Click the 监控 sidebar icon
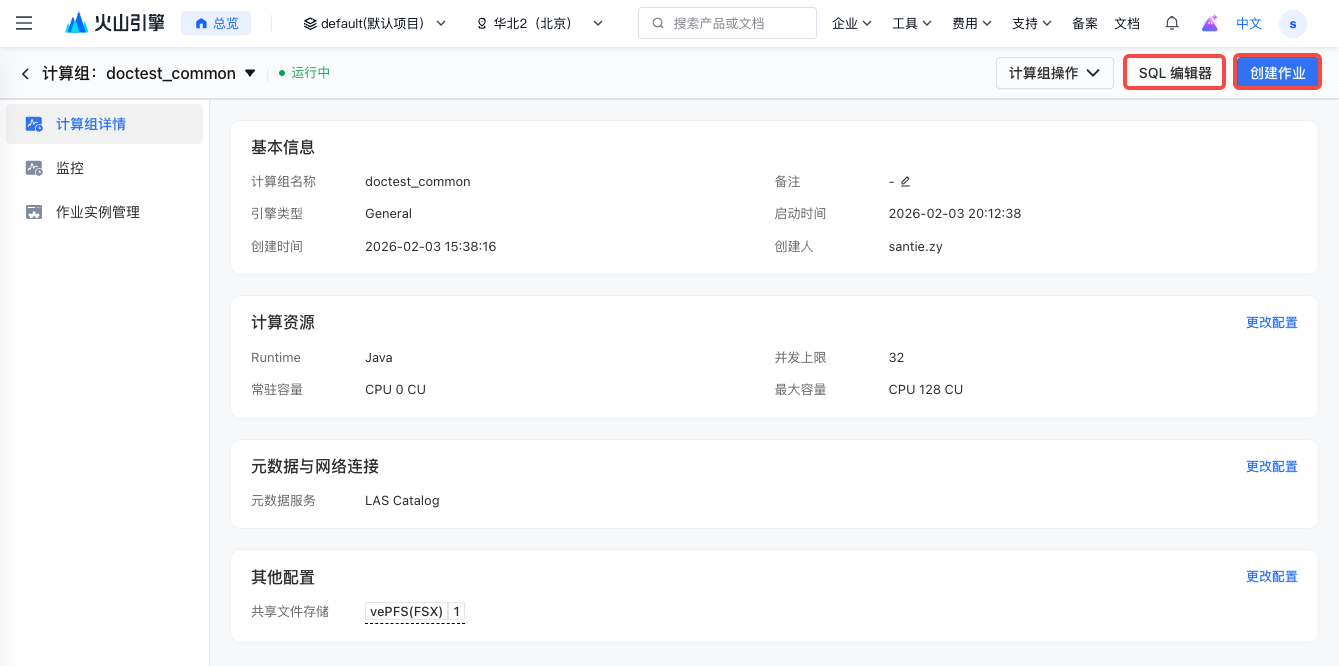This screenshot has width=1339, height=666. (x=34, y=168)
